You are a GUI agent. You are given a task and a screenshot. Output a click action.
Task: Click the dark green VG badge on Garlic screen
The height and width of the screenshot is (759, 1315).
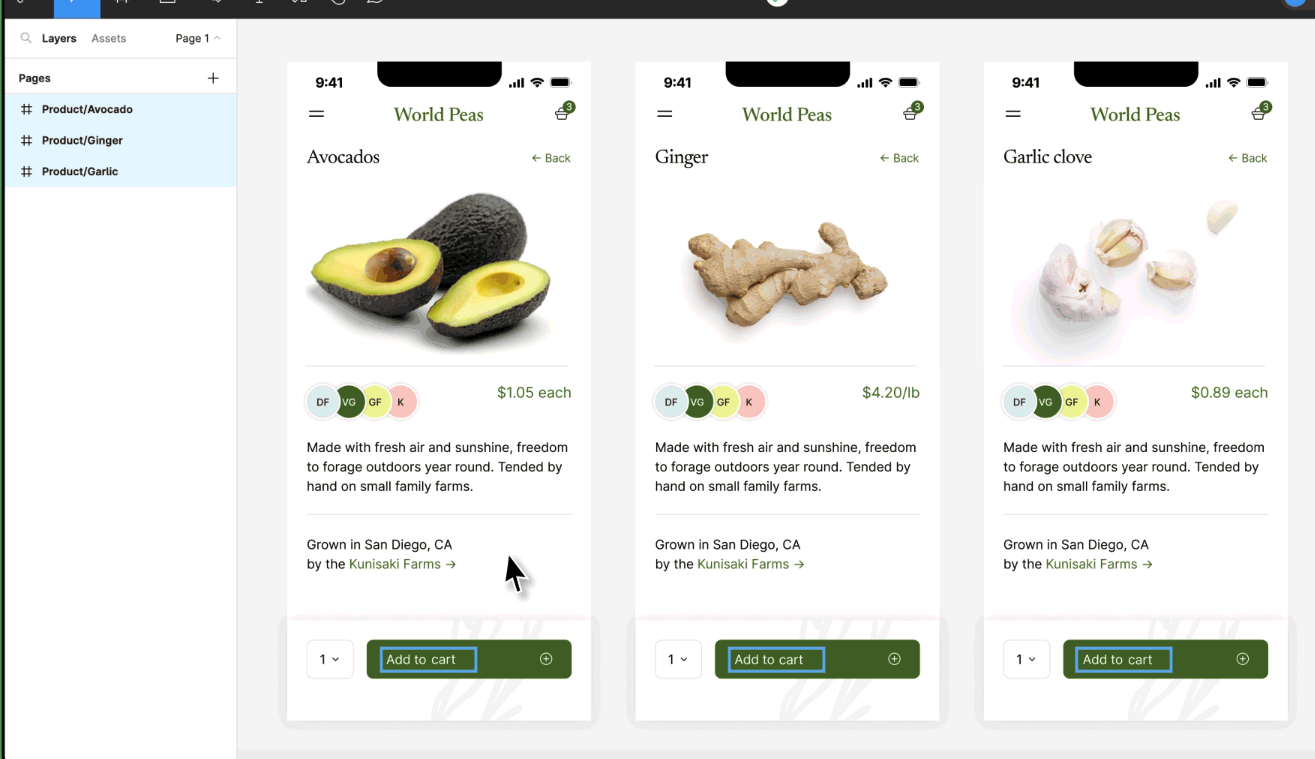(1045, 402)
